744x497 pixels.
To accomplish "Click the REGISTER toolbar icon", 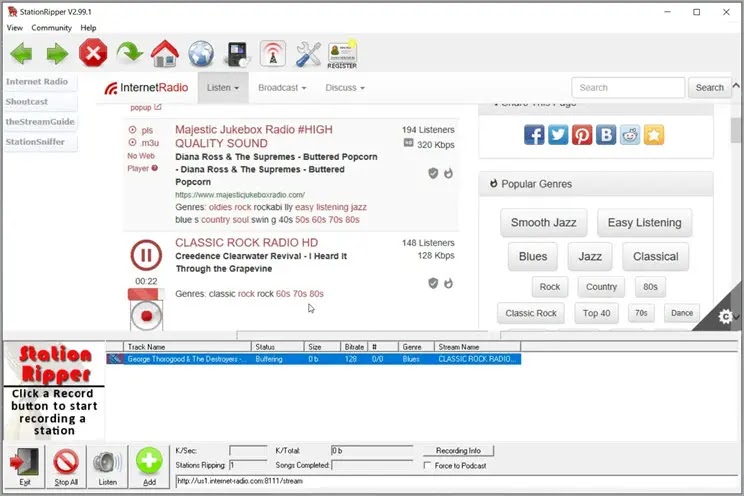I will tap(342, 55).
